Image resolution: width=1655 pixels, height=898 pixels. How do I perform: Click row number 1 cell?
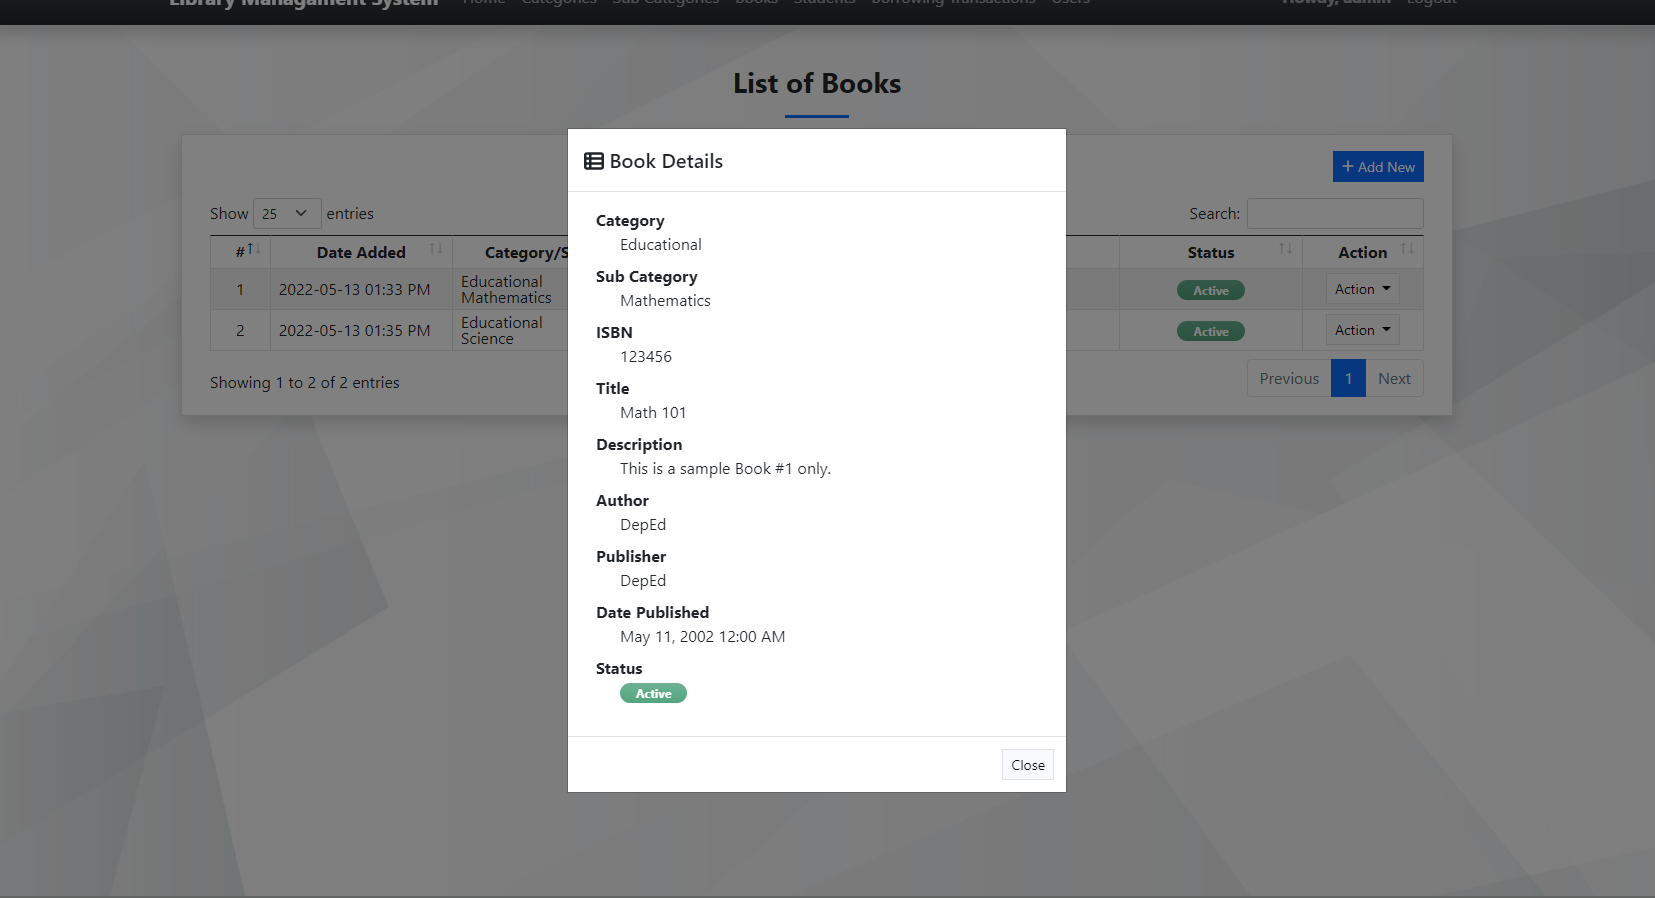[240, 289]
